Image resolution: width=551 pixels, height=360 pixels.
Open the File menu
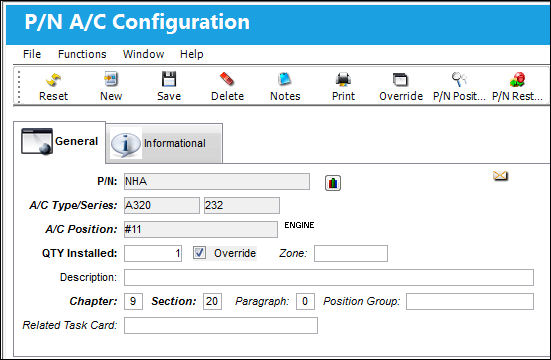click(32, 54)
